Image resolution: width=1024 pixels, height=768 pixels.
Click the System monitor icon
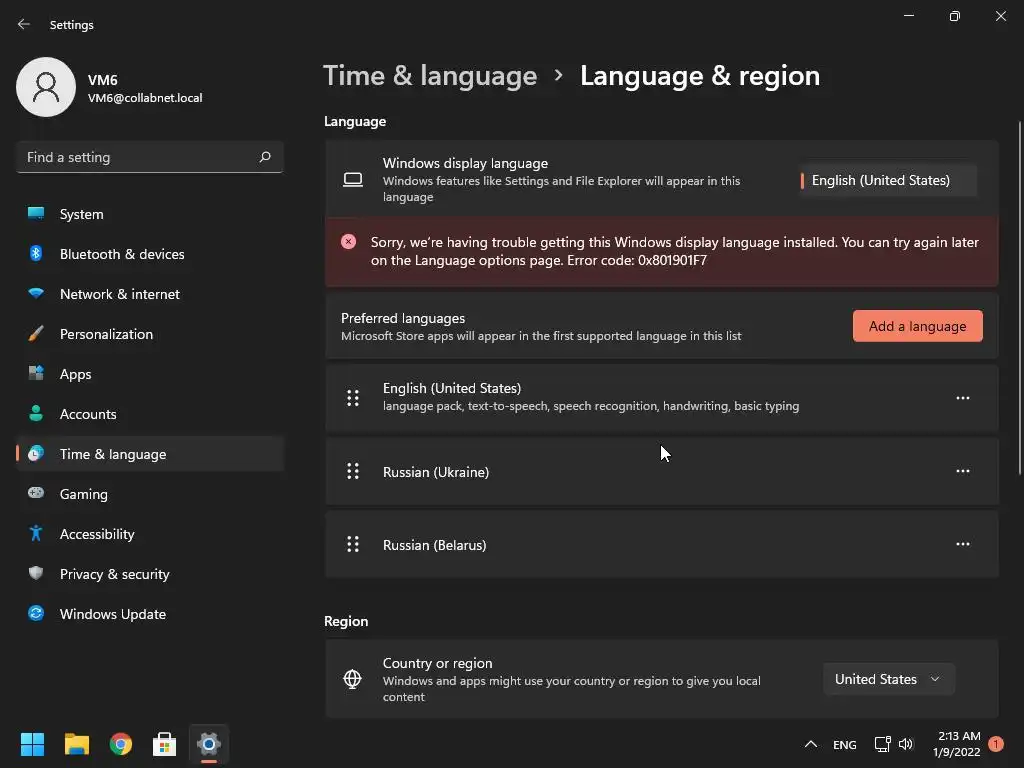[x=36, y=214]
